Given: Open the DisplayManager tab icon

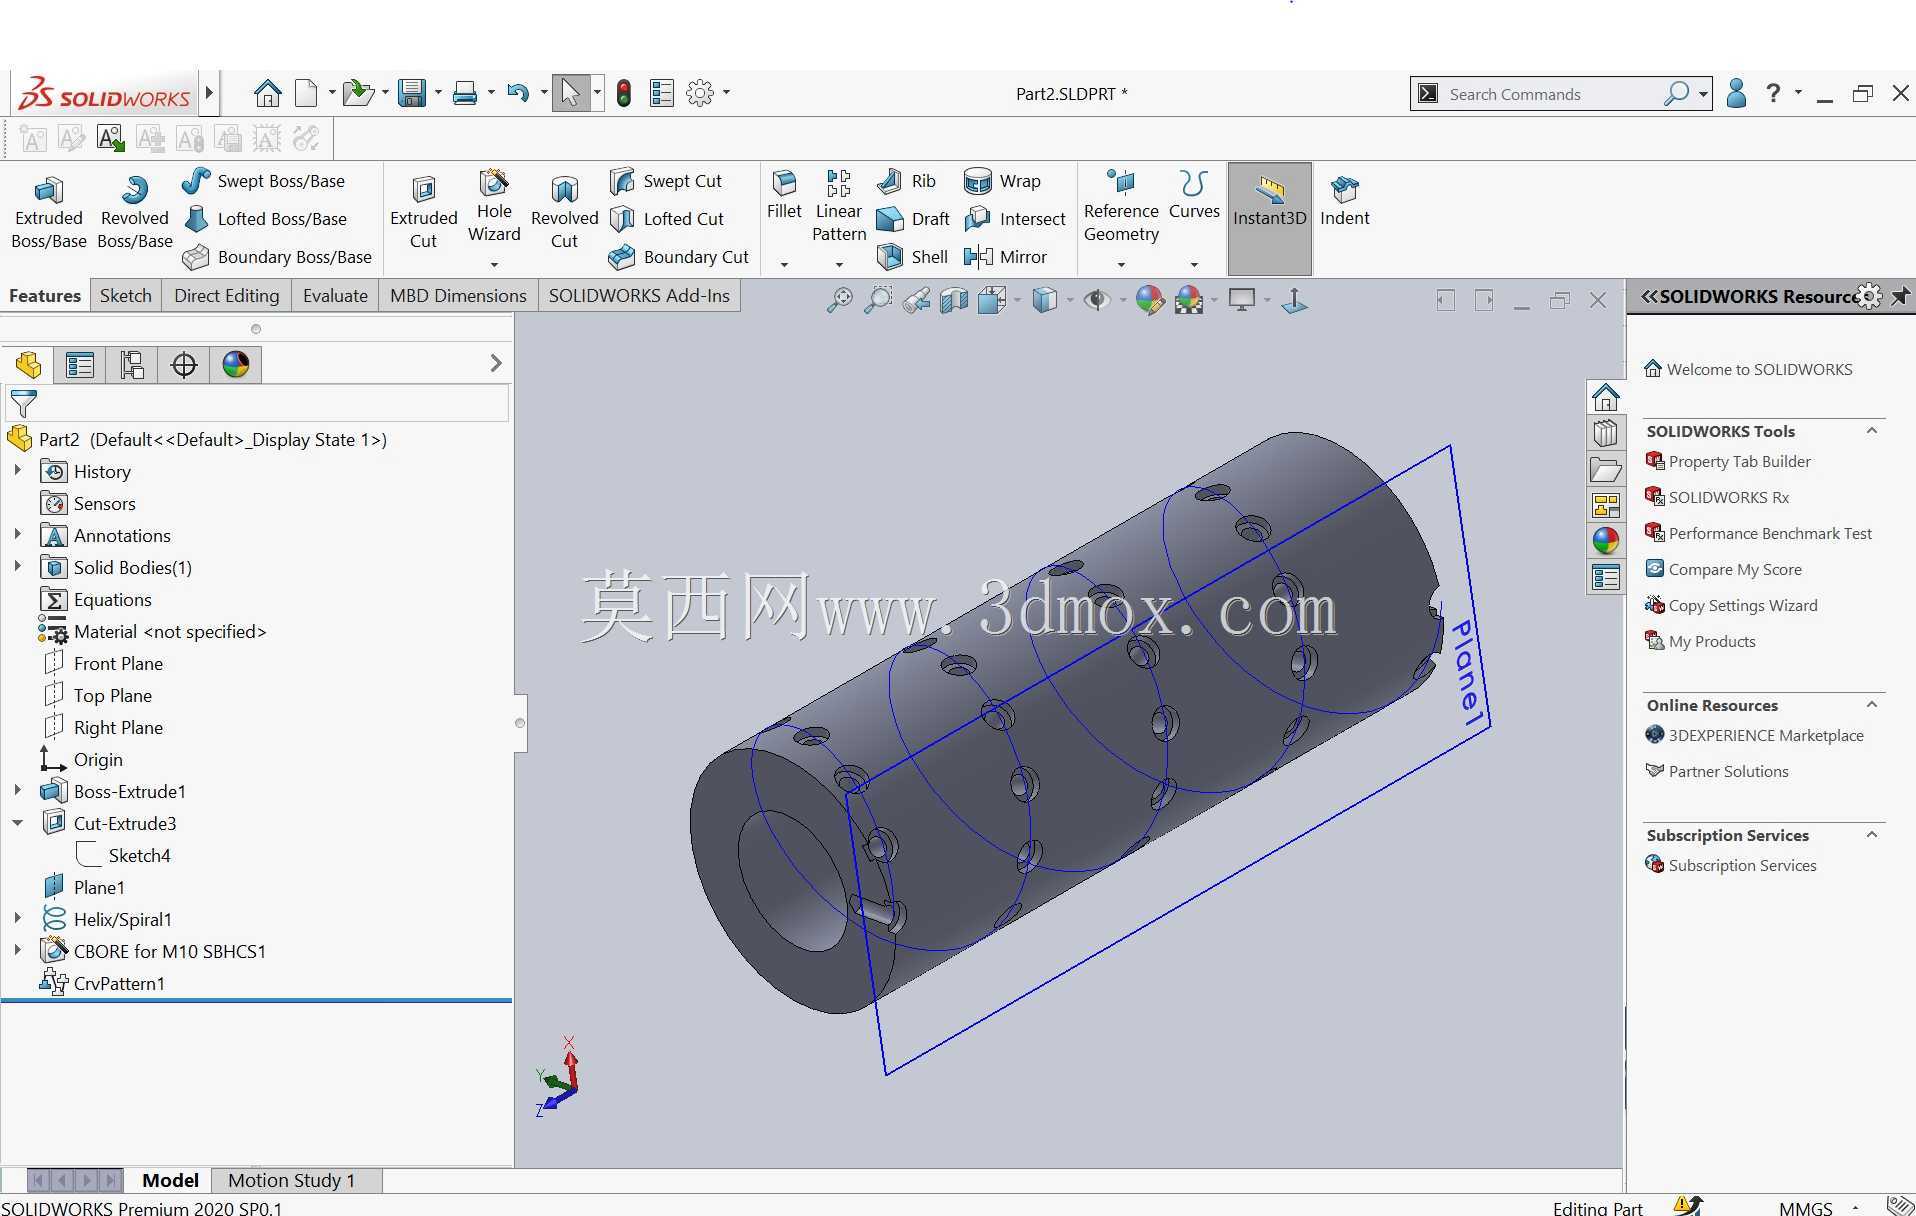Looking at the screenshot, I should point(236,365).
